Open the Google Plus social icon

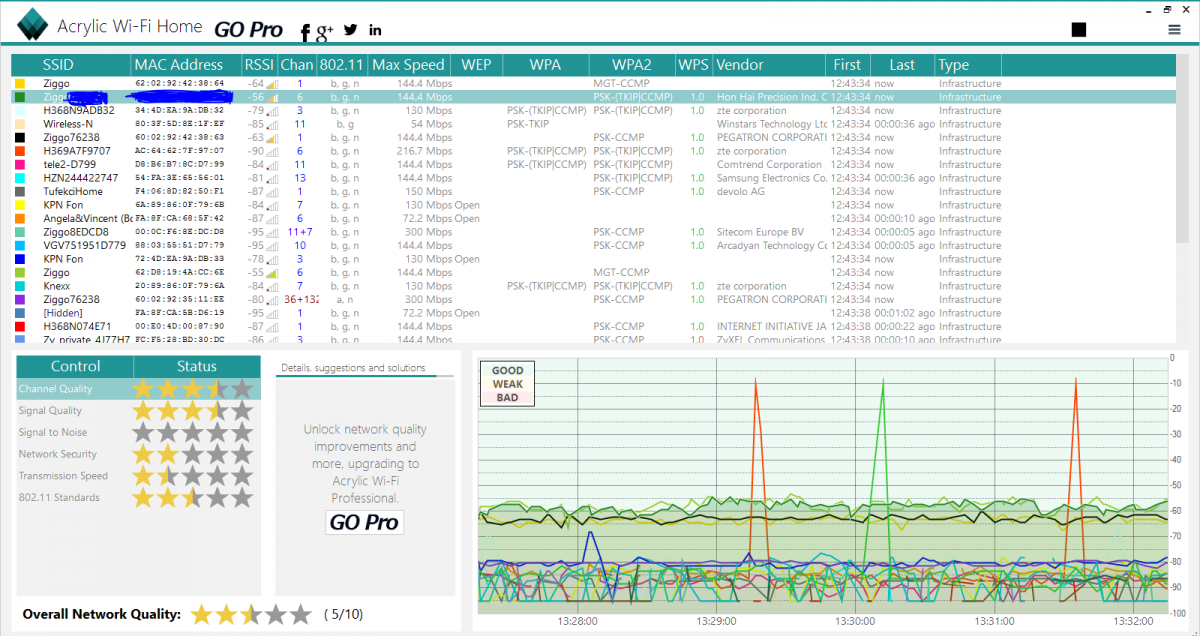click(x=324, y=33)
